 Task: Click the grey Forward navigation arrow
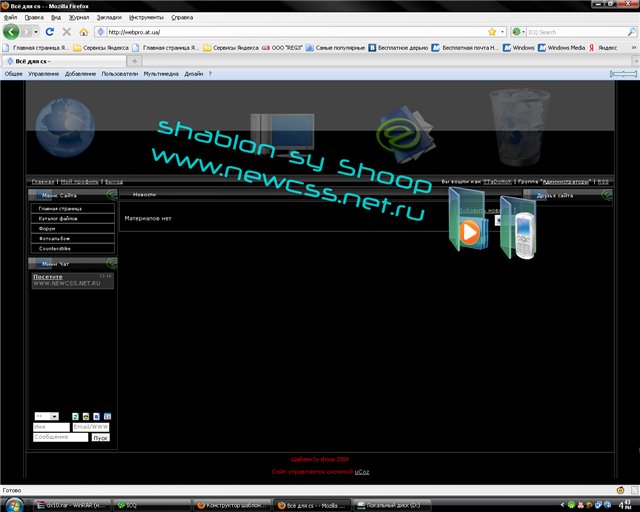tap(27, 31)
